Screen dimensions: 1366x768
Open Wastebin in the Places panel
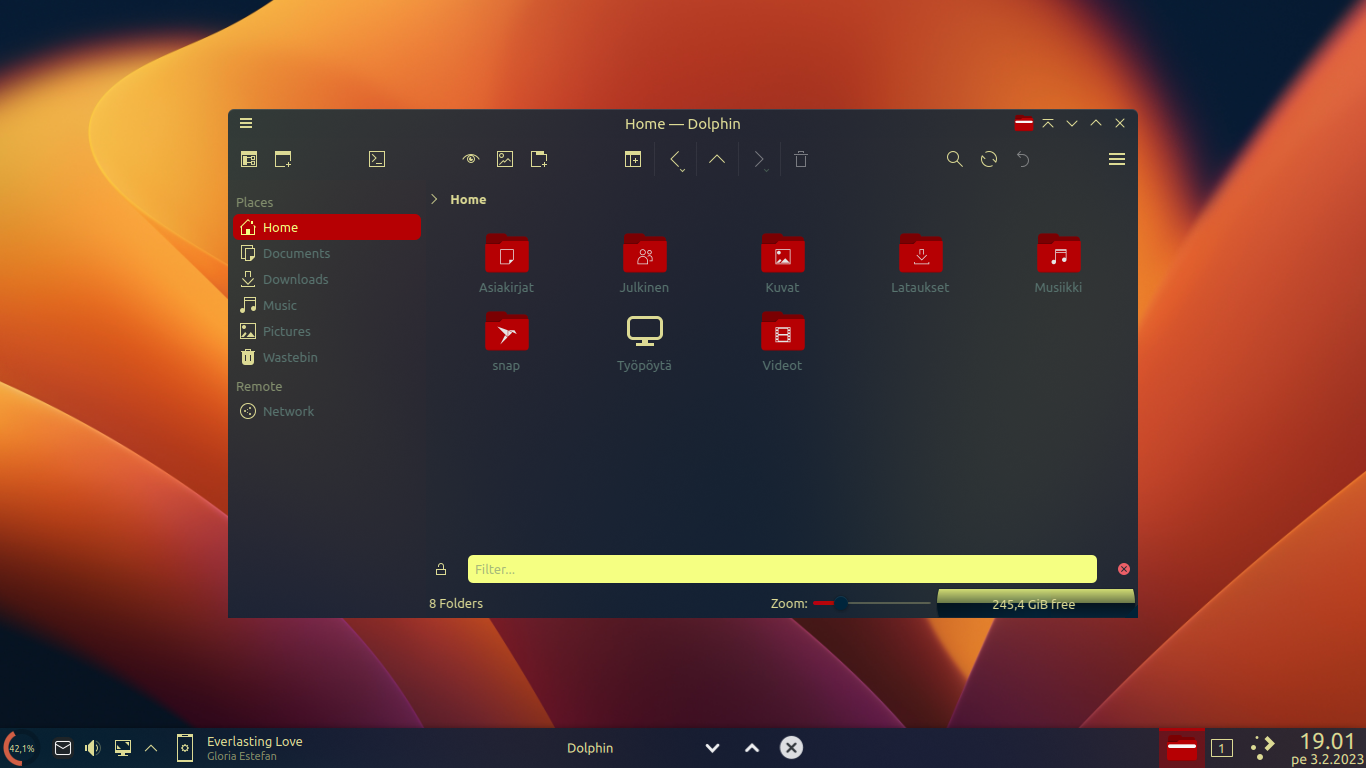click(327, 357)
